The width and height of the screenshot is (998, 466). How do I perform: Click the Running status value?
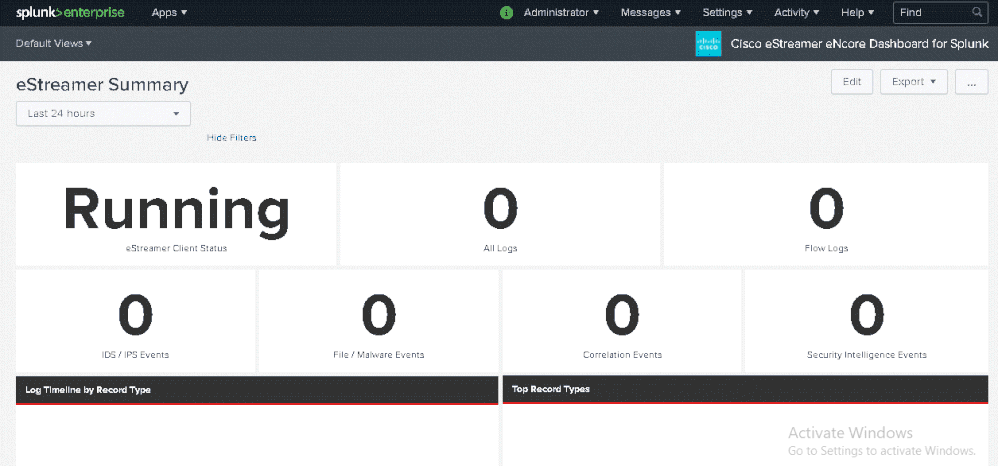coord(176,211)
